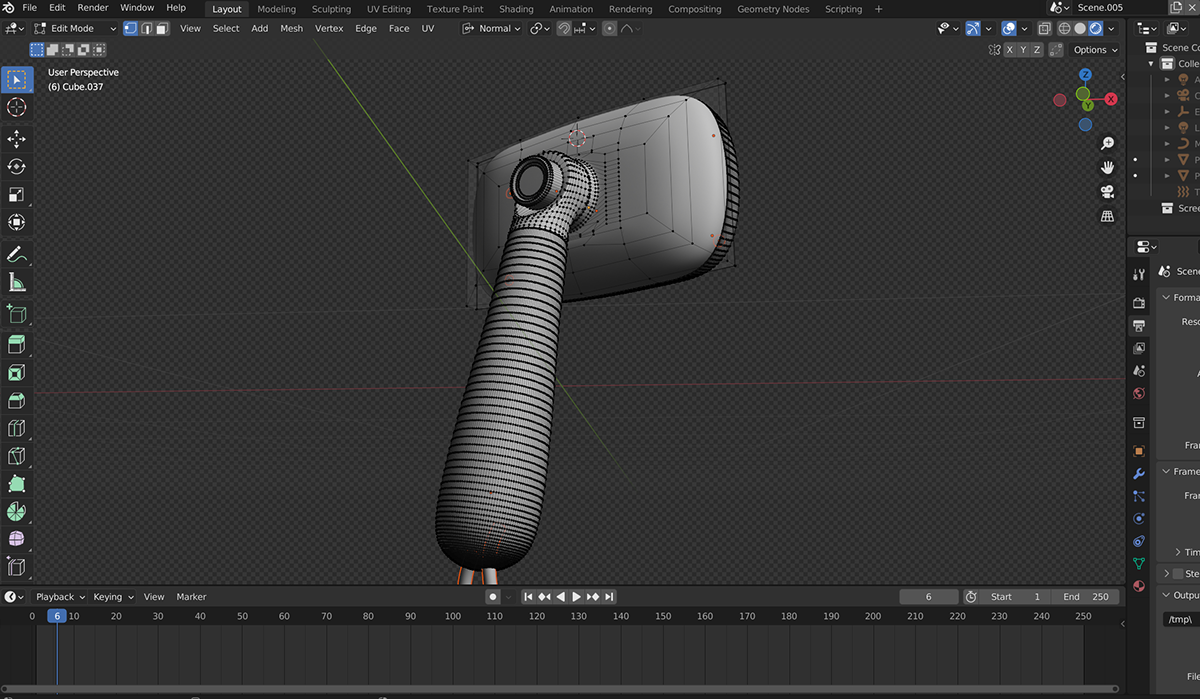Image resolution: width=1200 pixels, height=699 pixels.
Task: Toggle camera view in viewport
Action: (x=1107, y=191)
